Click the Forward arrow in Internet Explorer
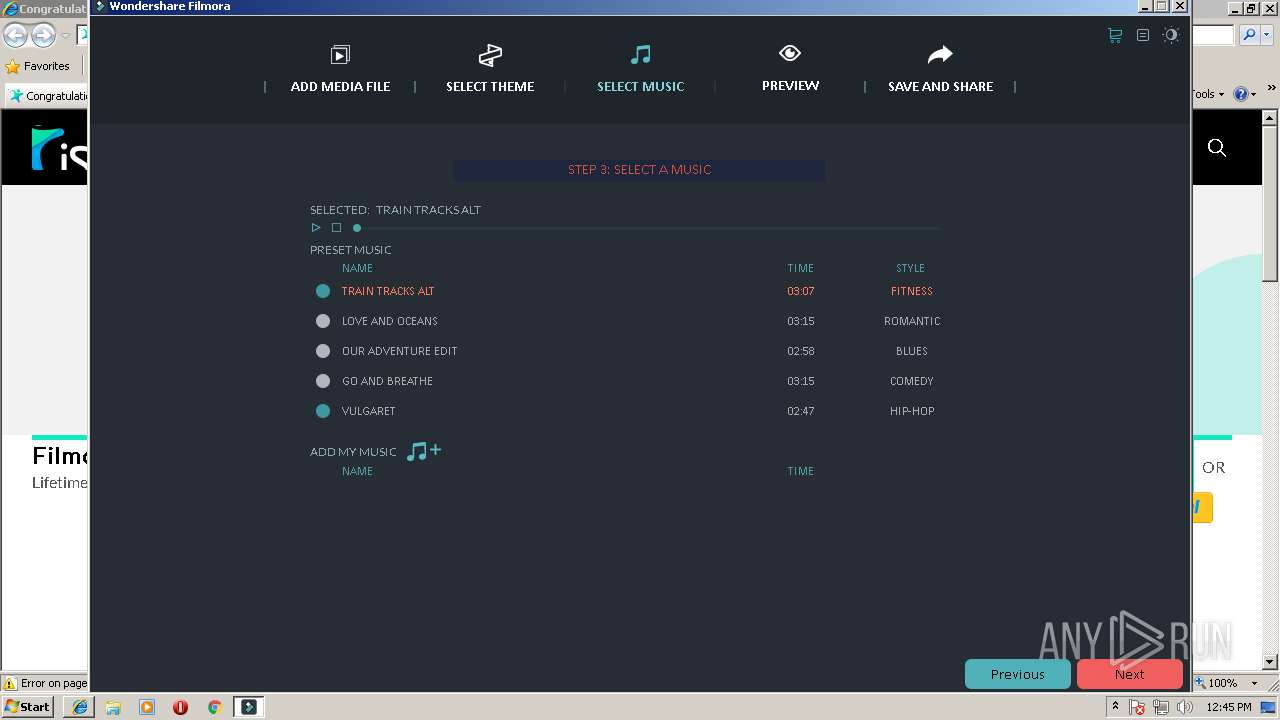The width and height of the screenshot is (1280, 720). [43, 36]
